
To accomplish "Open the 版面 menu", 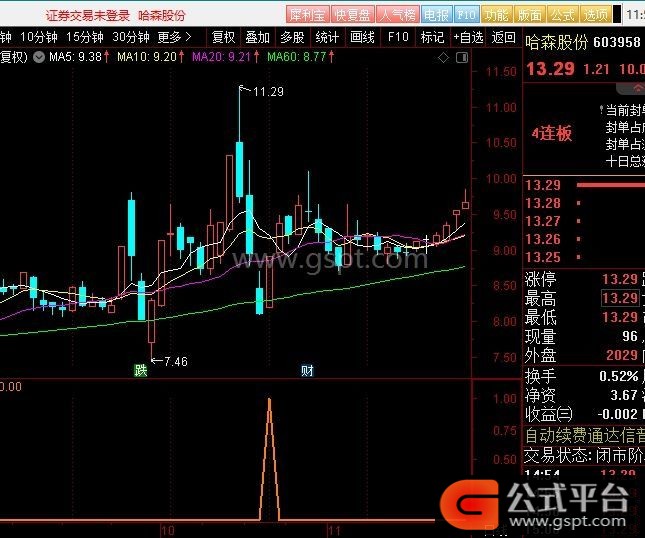I will 529,15.
